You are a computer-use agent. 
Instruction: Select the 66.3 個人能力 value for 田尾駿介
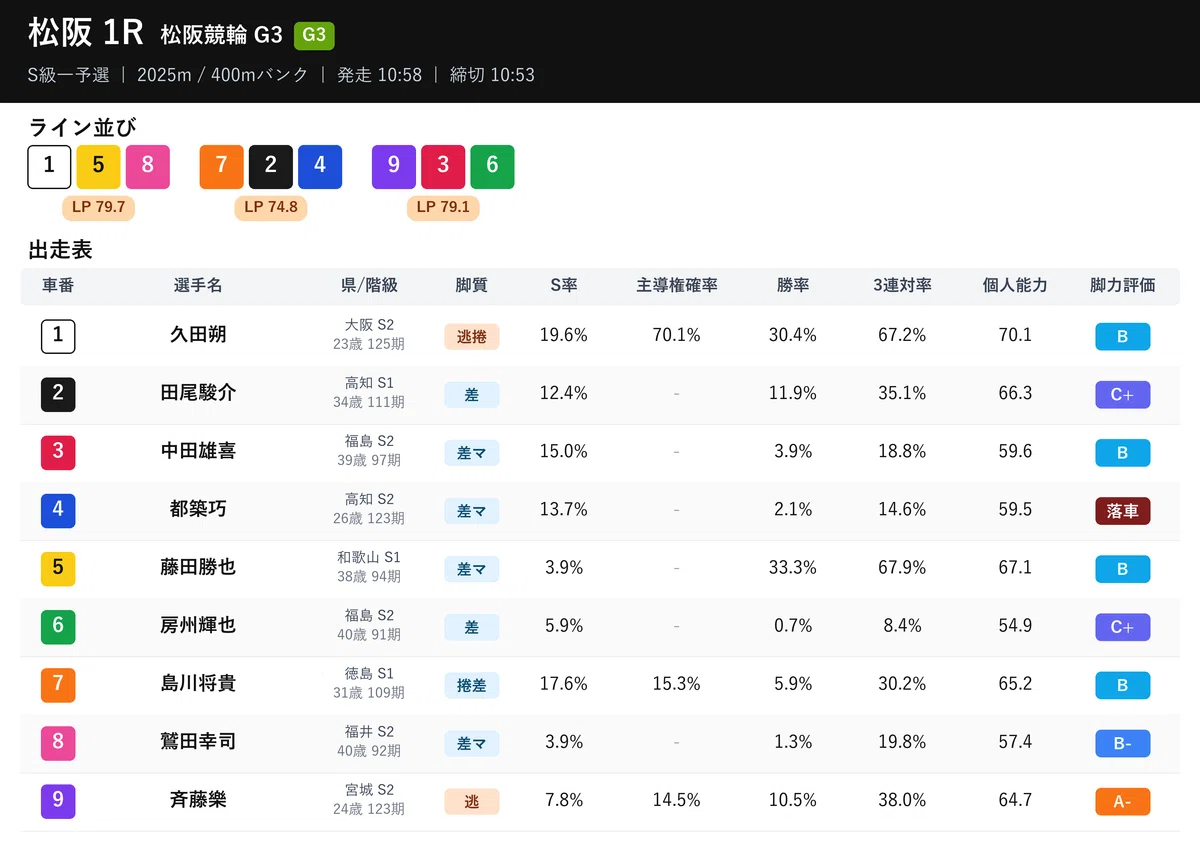[1015, 393]
